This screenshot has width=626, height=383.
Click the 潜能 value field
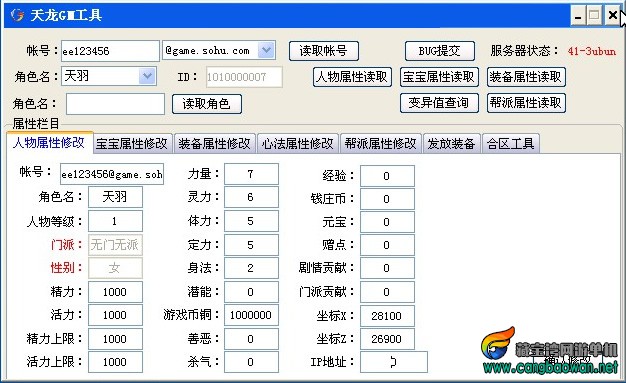251,292
